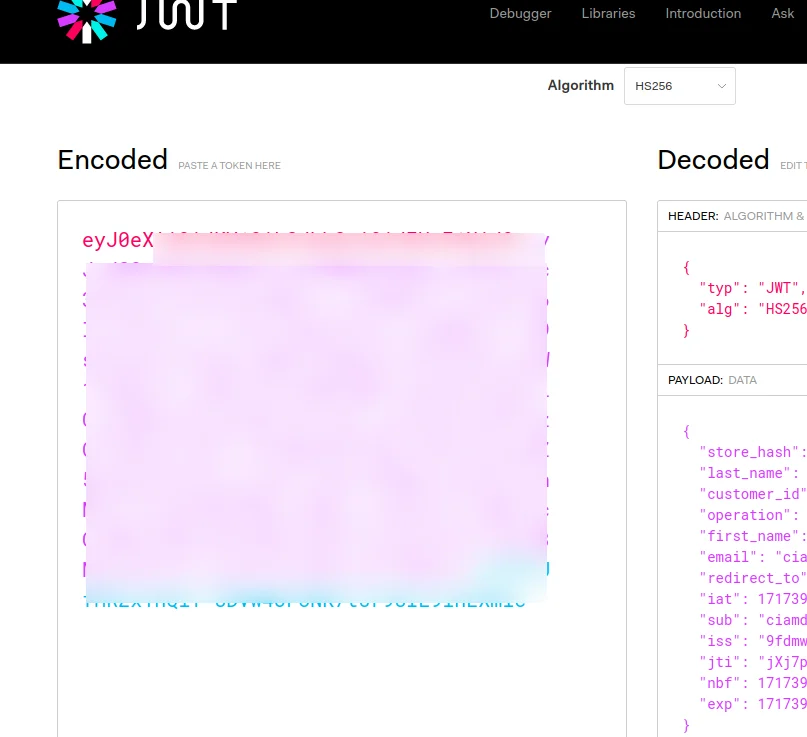Image resolution: width=807 pixels, height=737 pixels.
Task: Click the Encoded heading
Action: pos(112,160)
